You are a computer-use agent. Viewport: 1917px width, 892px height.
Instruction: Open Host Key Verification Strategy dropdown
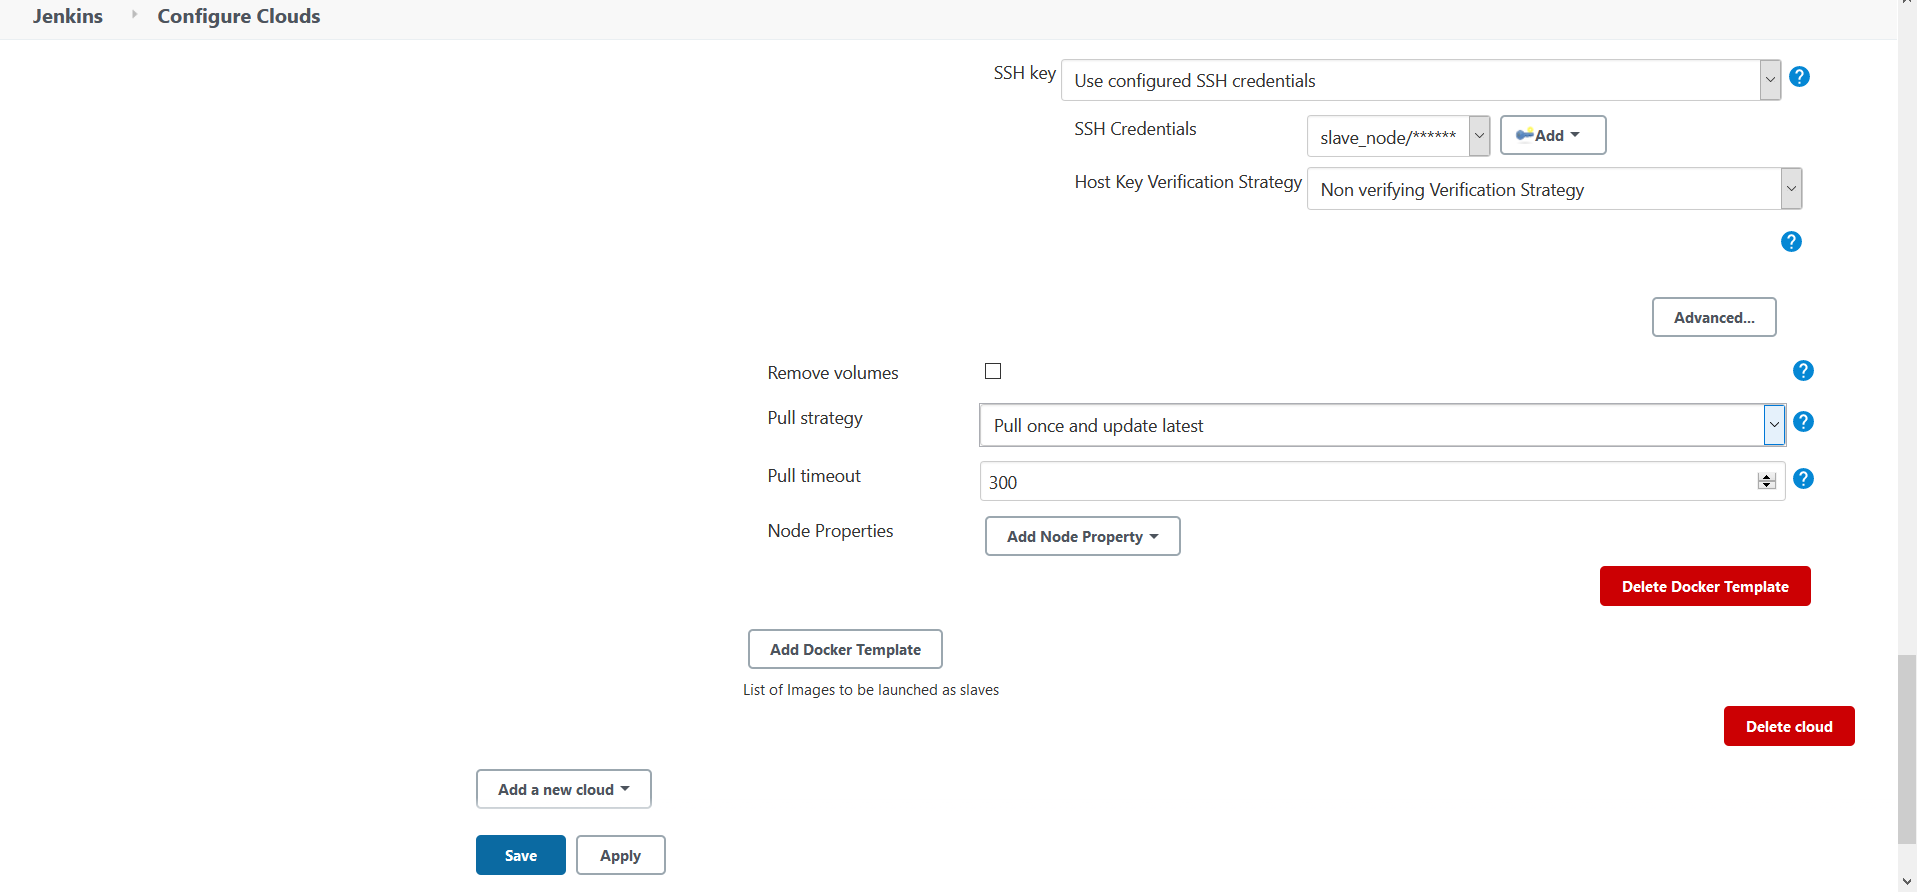pos(1554,189)
